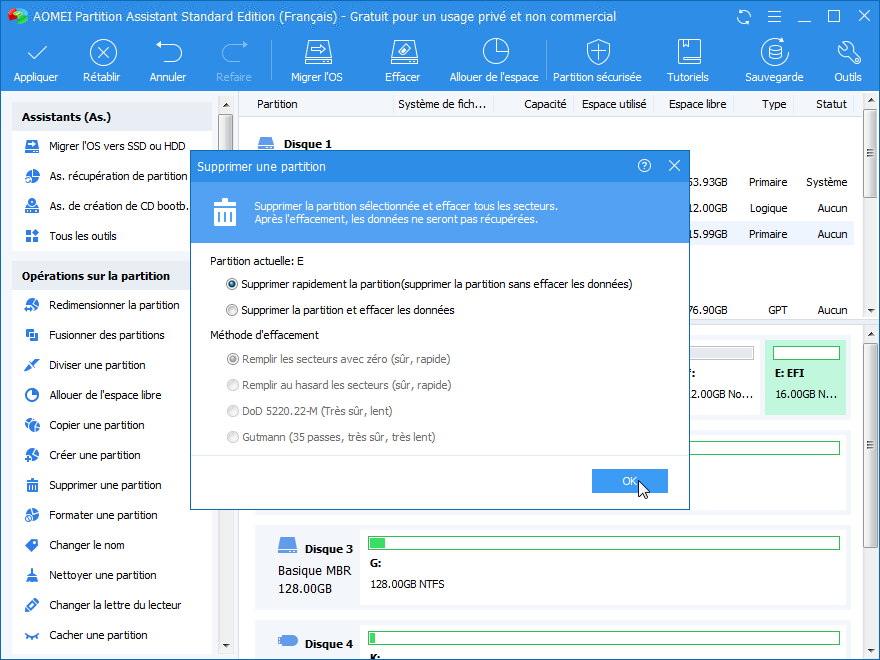
Task: Open the Outils wrench toolbar item
Action: point(848,61)
